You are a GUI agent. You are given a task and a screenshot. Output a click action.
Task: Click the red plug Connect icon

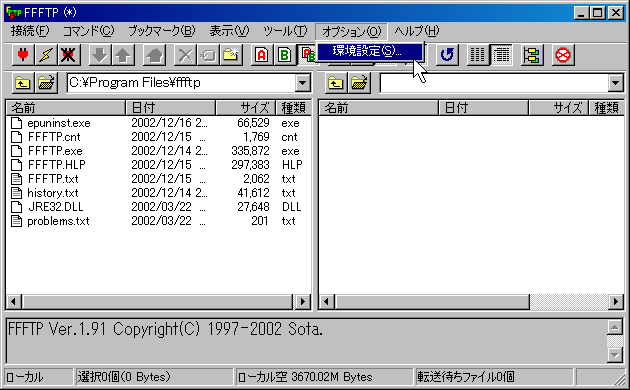pyautogui.click(x=23, y=55)
